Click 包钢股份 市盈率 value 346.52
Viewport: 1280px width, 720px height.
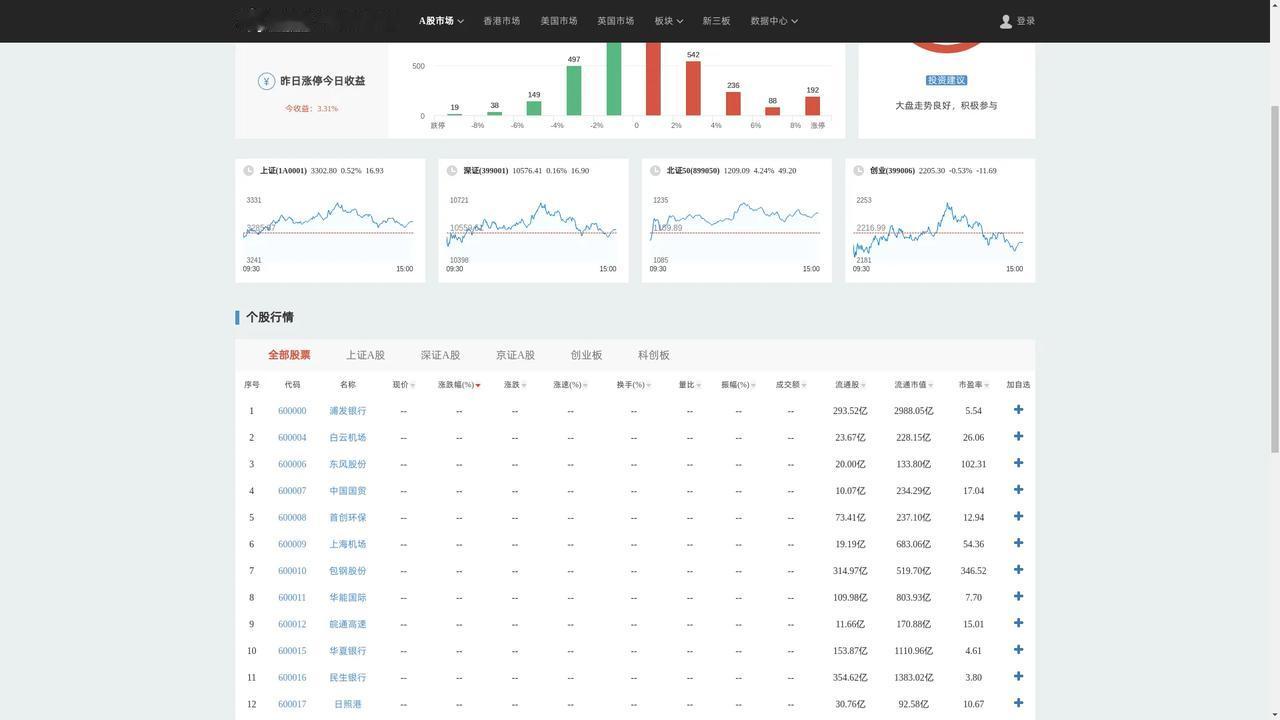point(973,571)
